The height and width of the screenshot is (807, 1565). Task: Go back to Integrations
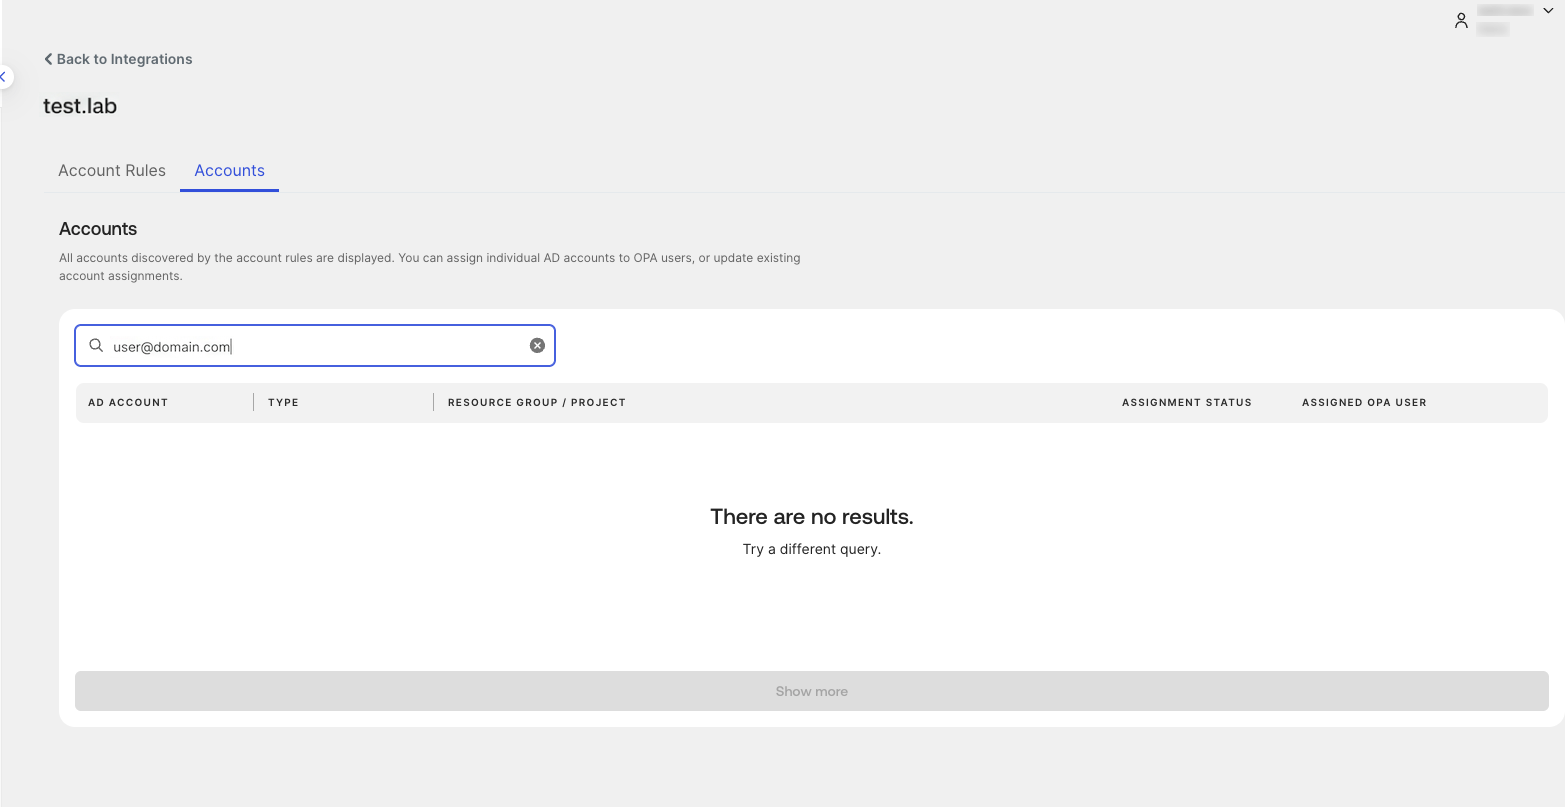[x=118, y=59]
